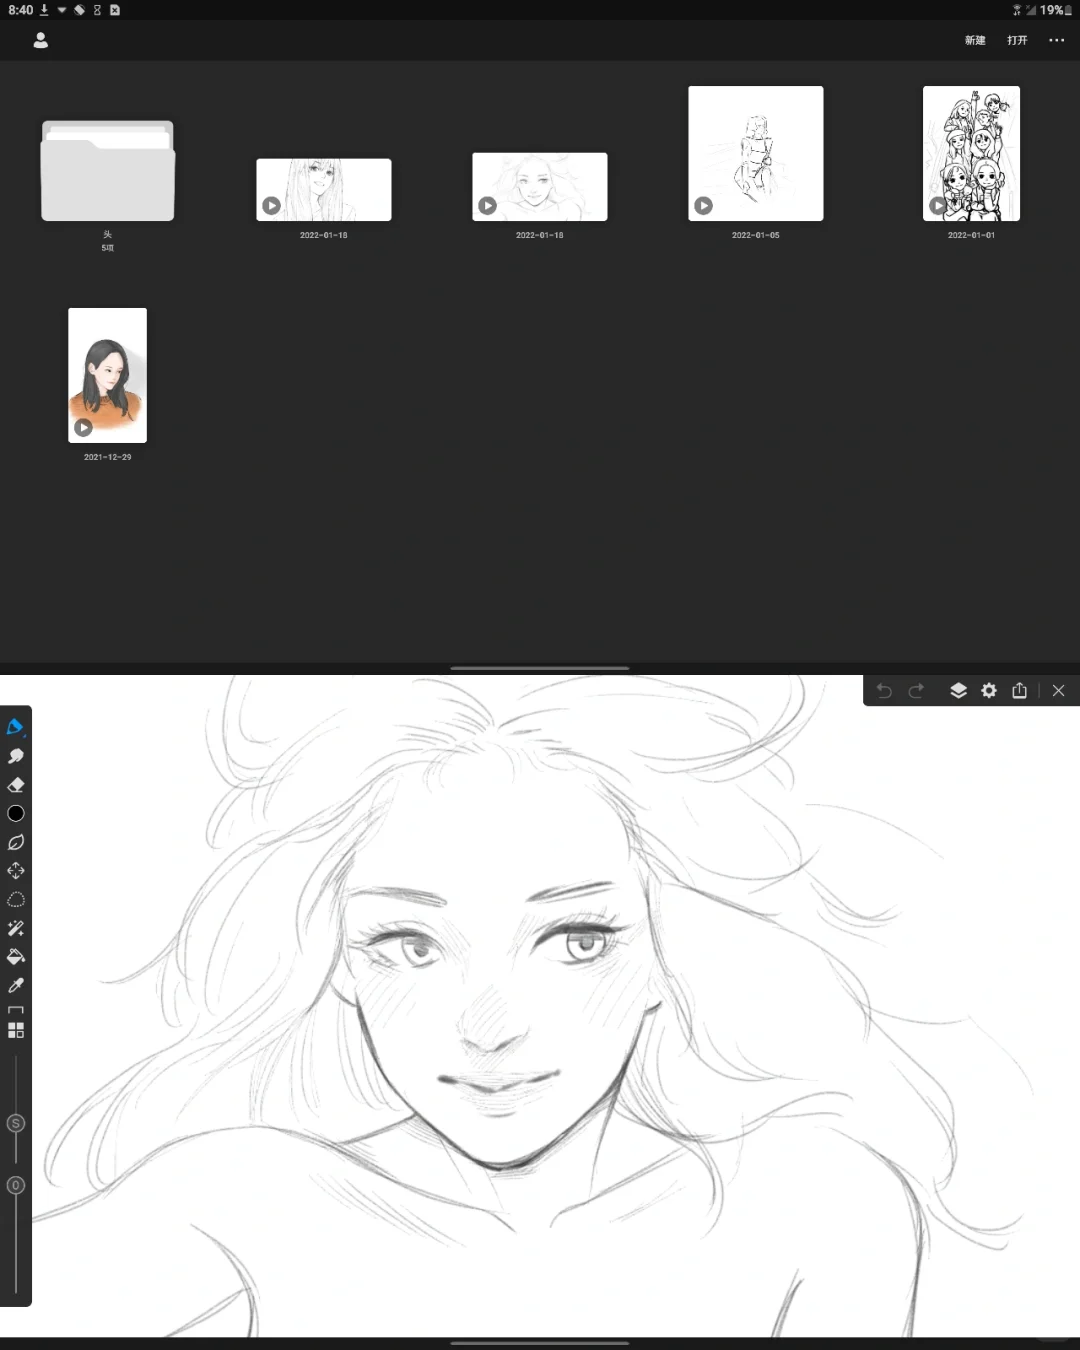Select the move transform tool
This screenshot has height=1350, width=1080.
(15, 871)
